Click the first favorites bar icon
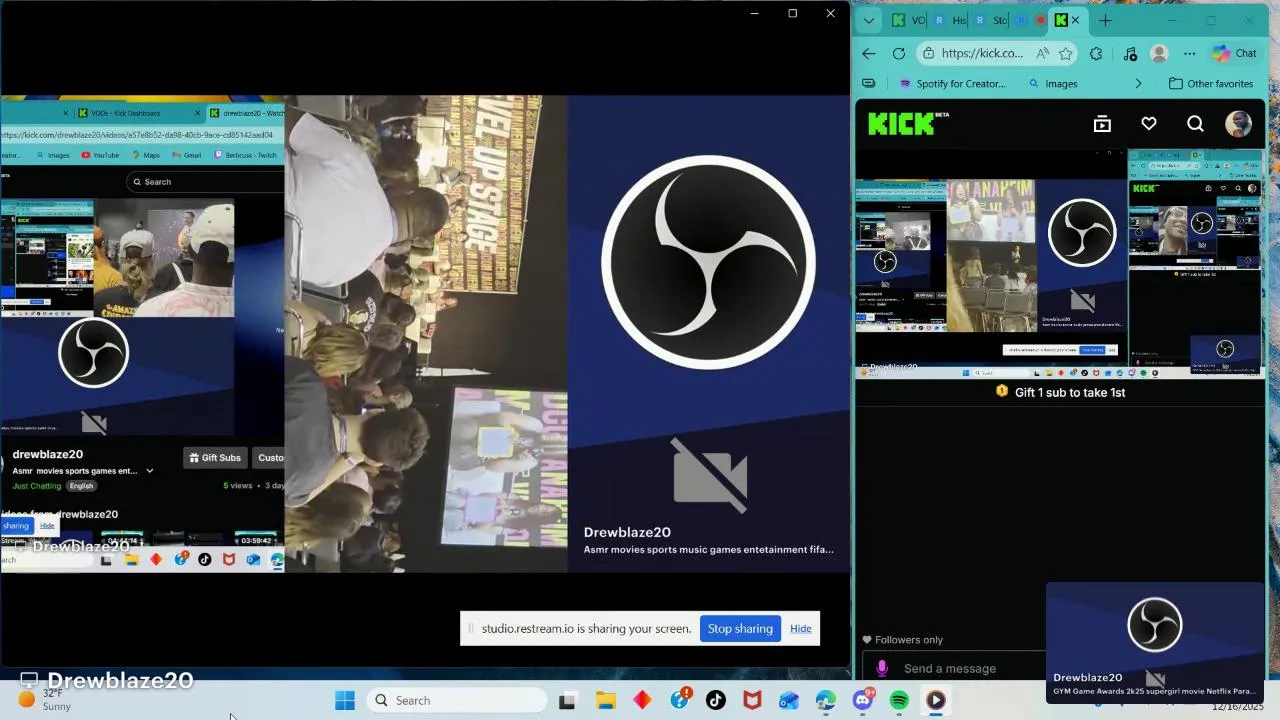1280x720 pixels. 868,84
